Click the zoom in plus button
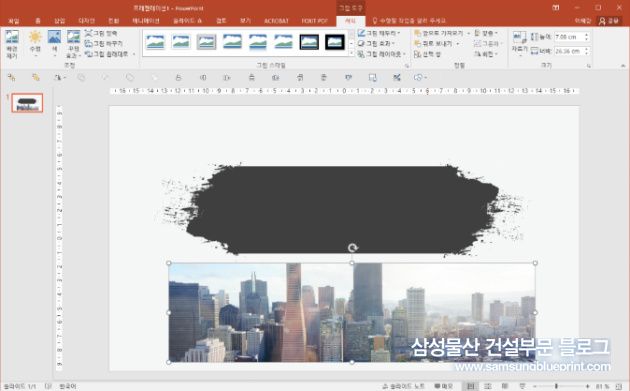 pyautogui.click(x=587, y=386)
